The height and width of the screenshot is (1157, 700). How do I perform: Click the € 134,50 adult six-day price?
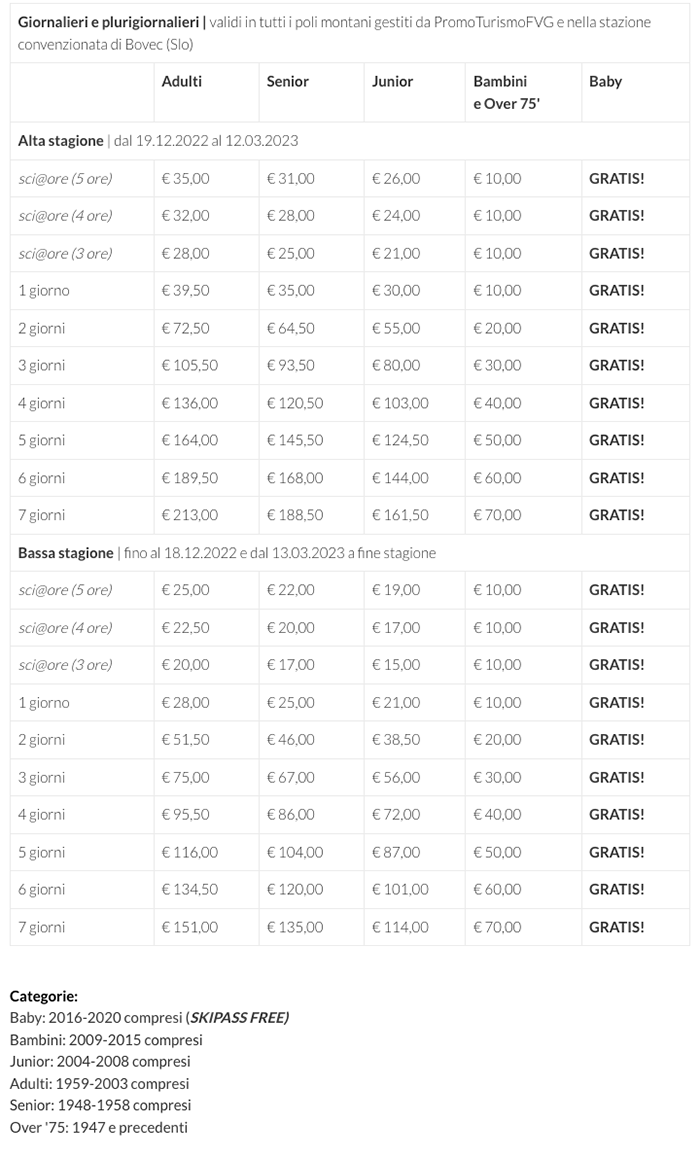coord(189,889)
